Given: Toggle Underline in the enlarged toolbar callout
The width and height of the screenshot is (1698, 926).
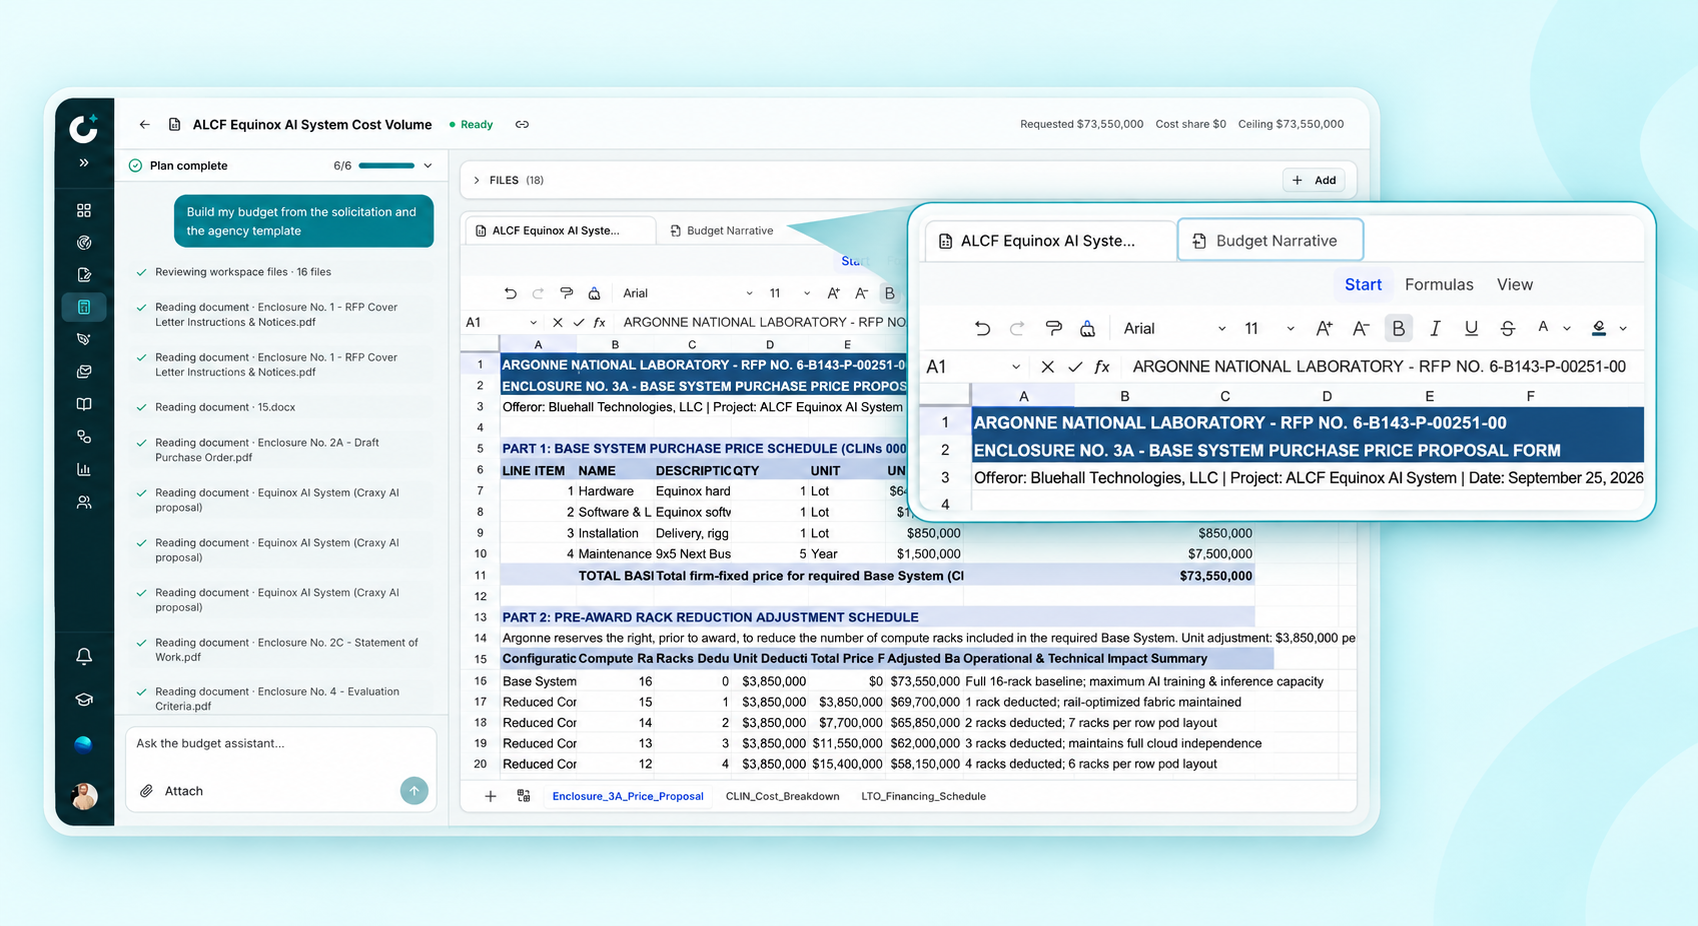Looking at the screenshot, I should point(1471,328).
